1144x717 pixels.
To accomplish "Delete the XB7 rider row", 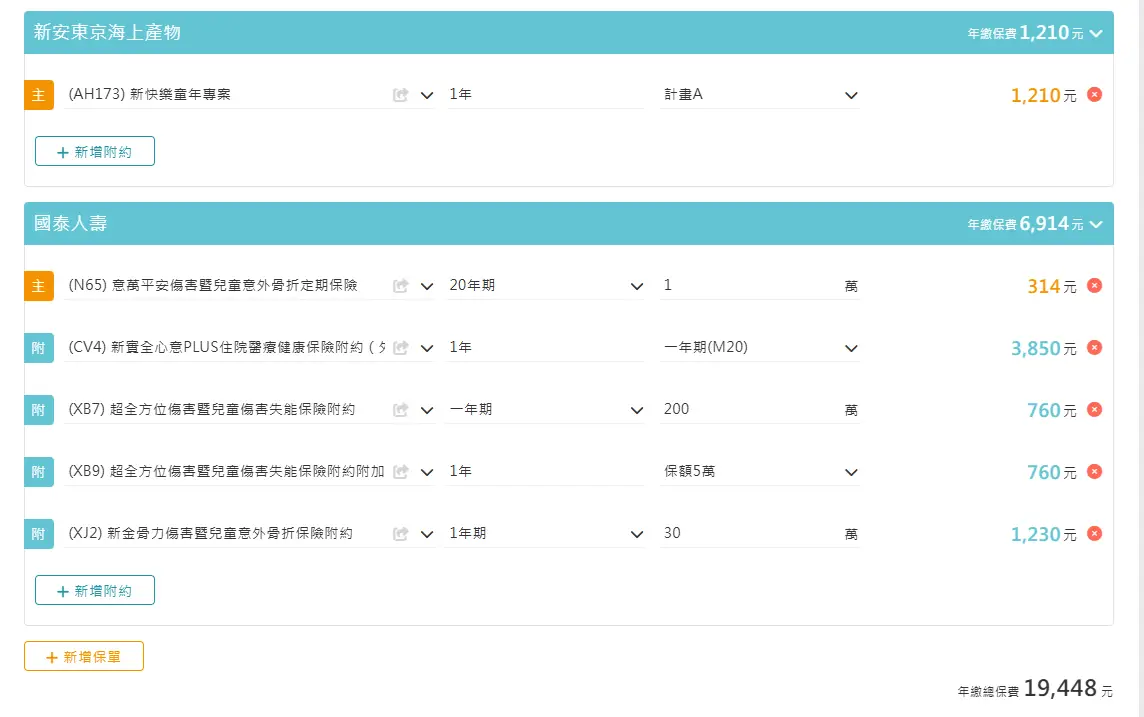I will (x=1094, y=410).
